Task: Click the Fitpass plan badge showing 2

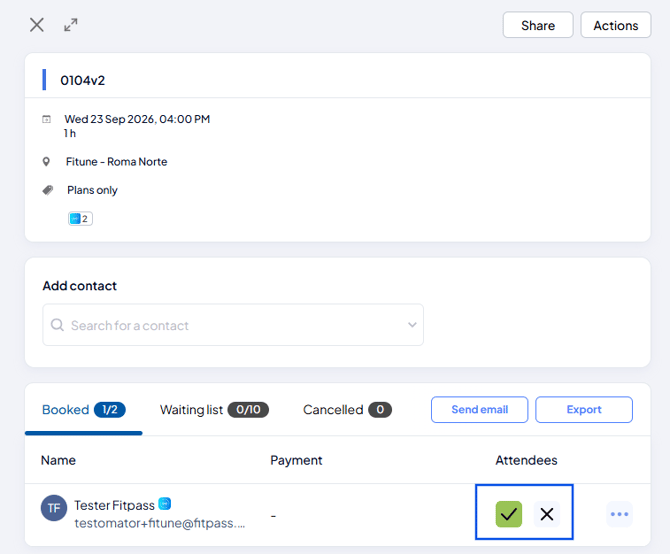Action: [80, 219]
